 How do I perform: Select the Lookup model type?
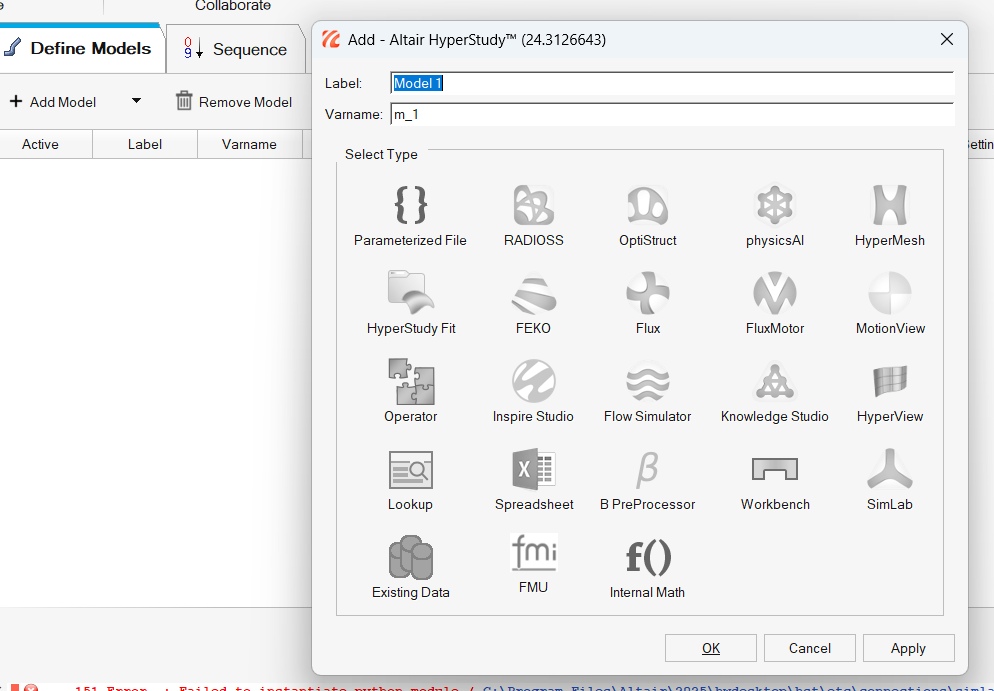pos(410,480)
